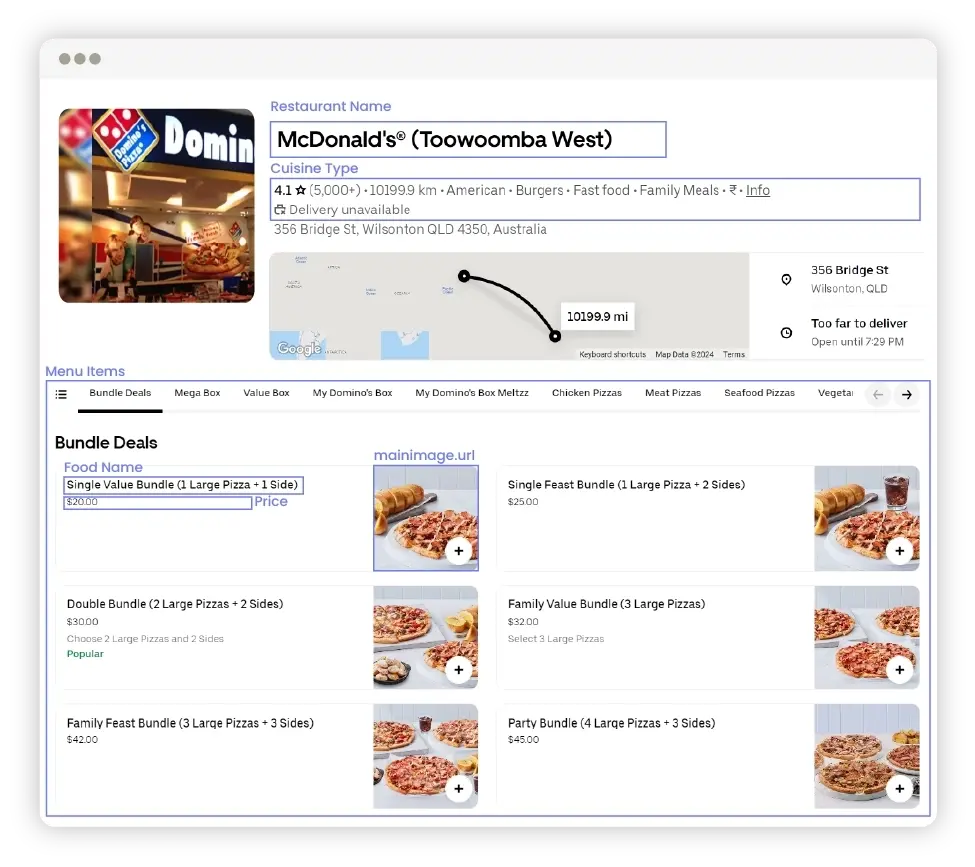
Task: Select the Bundle Deals tab
Action: click(x=120, y=393)
